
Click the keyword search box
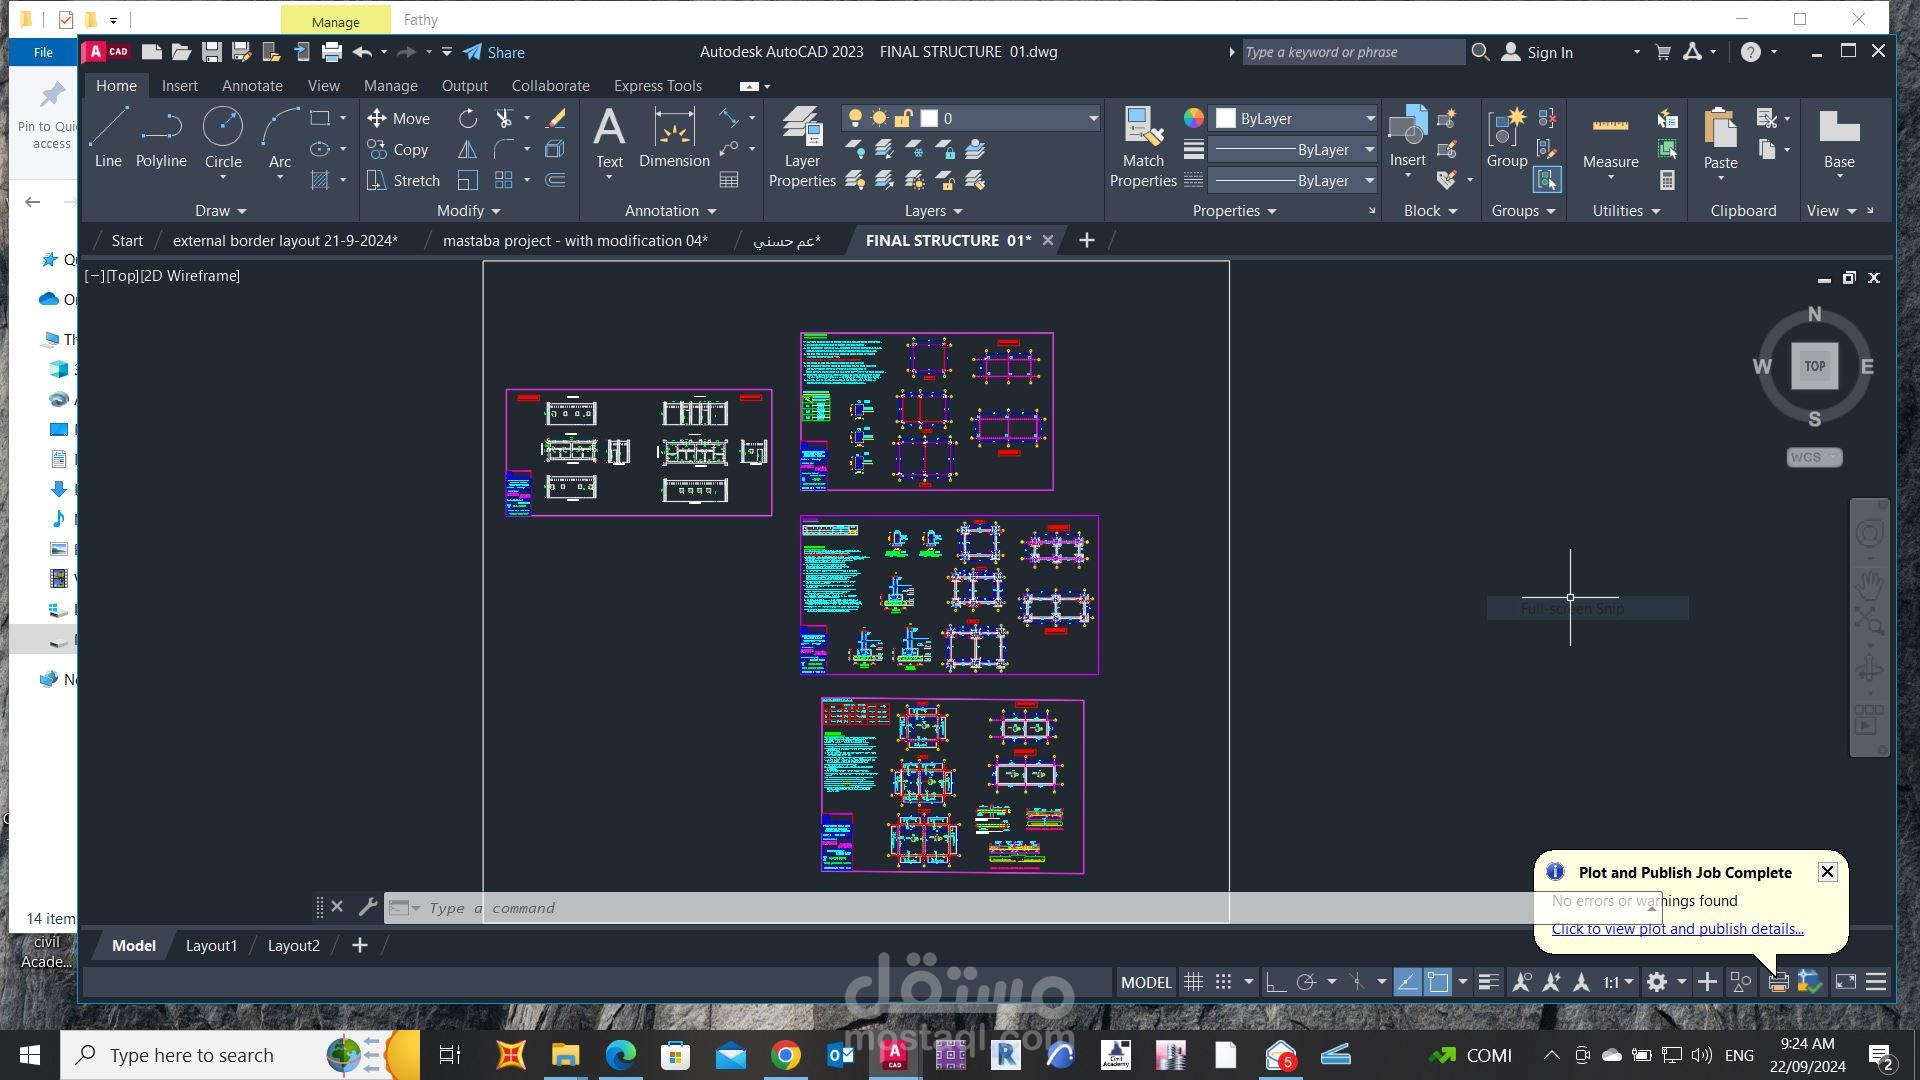click(x=1352, y=52)
